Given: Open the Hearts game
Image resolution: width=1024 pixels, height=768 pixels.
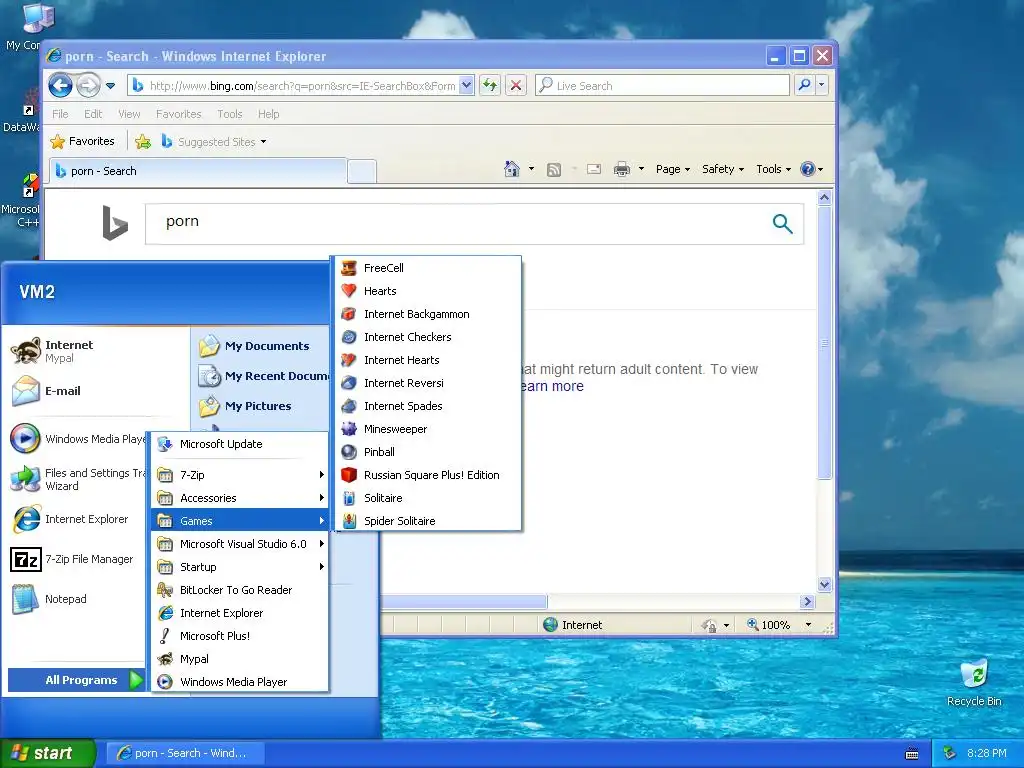Looking at the screenshot, I should click(428, 291).
